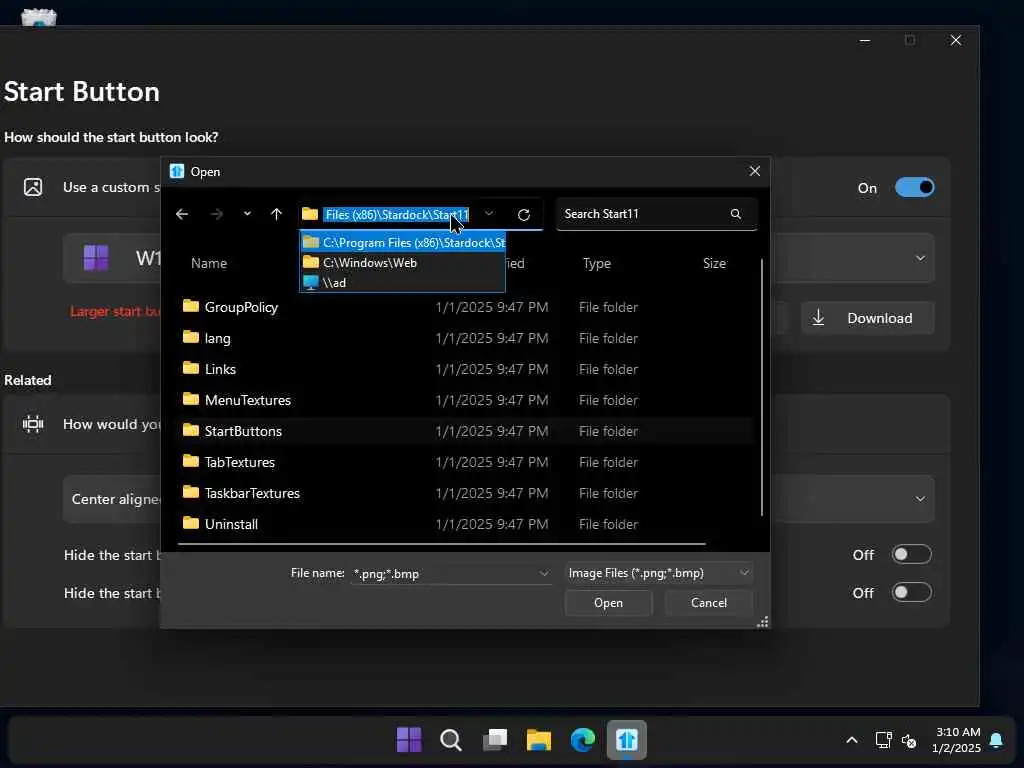This screenshot has height=768, width=1024.
Task: Close the Open dialog
Action: tap(755, 171)
